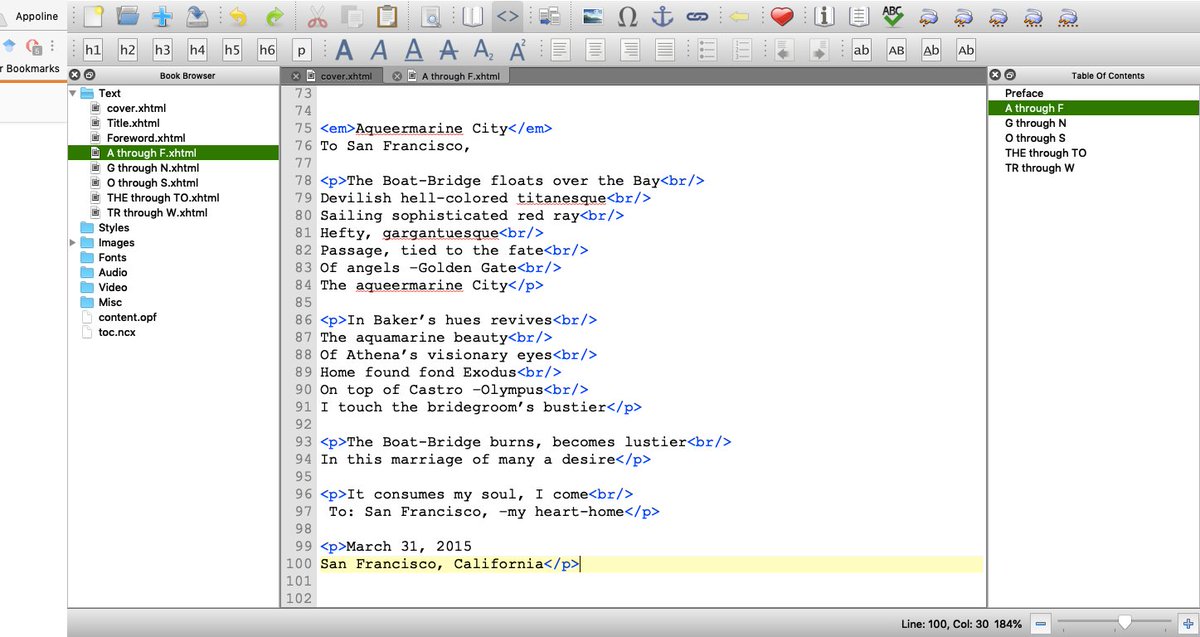Image resolution: width=1200 pixels, height=637 pixels.
Task: Paste from the clipboard icon
Action: (x=386, y=16)
